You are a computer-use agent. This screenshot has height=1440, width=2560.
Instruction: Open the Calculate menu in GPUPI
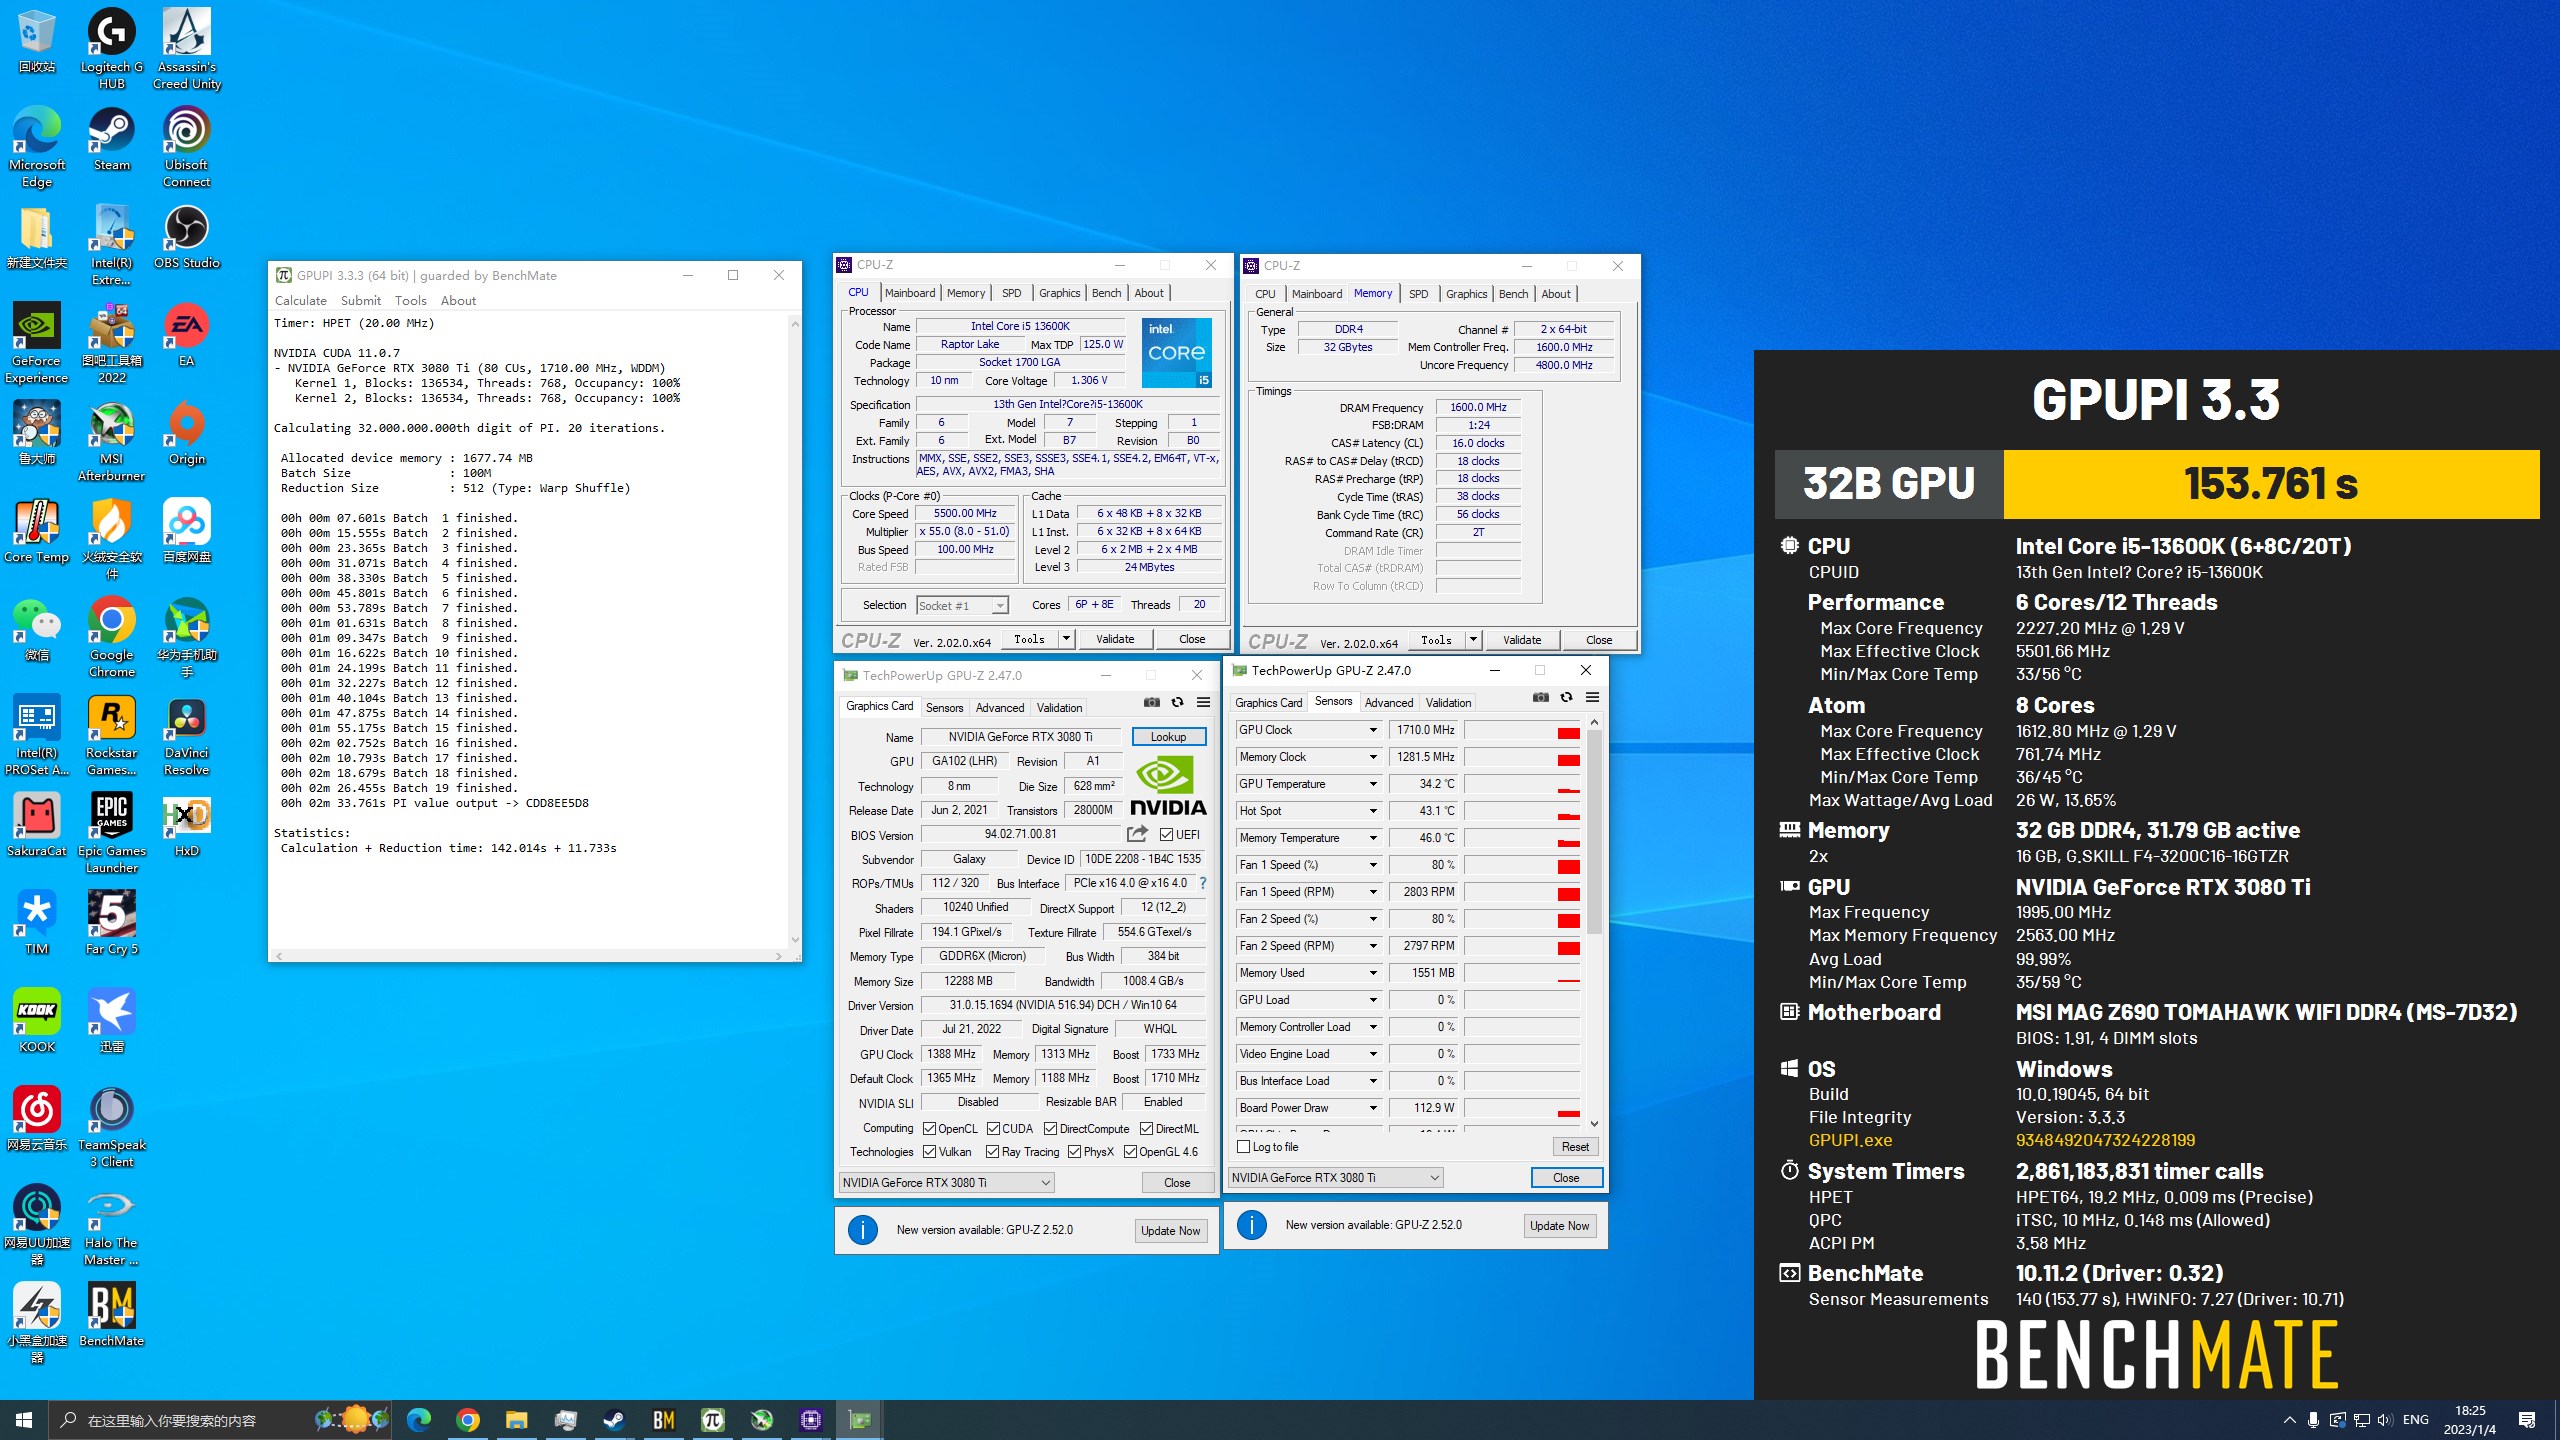click(301, 300)
